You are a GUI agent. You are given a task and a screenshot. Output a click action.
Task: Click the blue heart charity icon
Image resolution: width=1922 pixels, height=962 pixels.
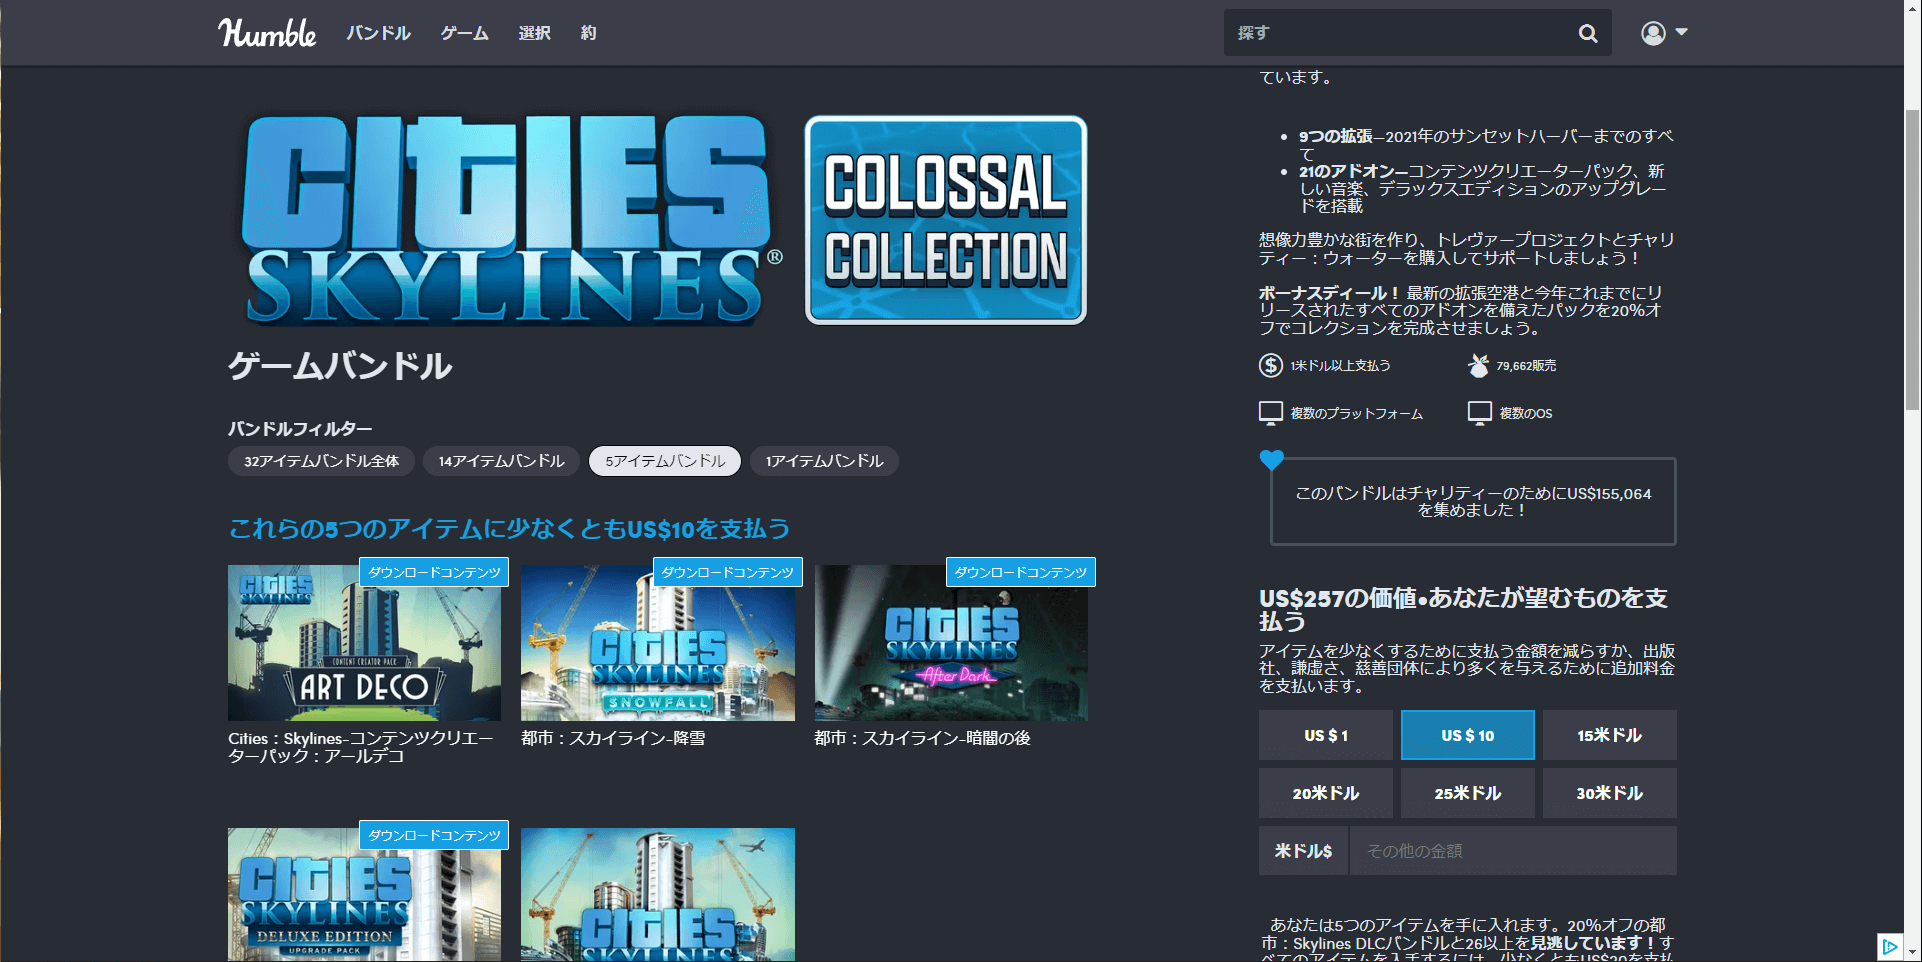click(x=1271, y=459)
